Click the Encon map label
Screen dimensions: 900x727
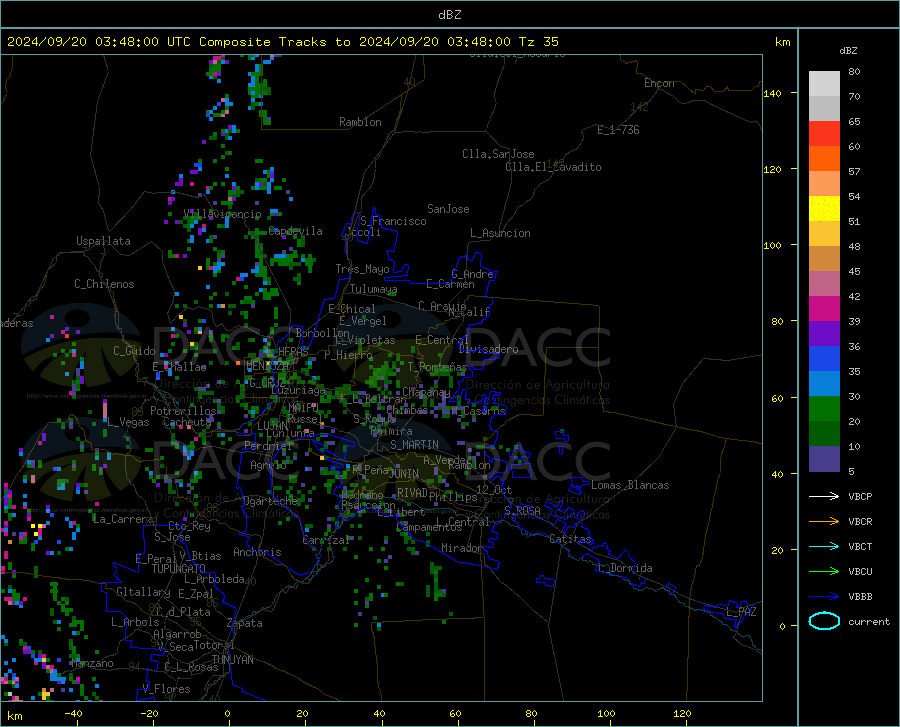[659, 83]
